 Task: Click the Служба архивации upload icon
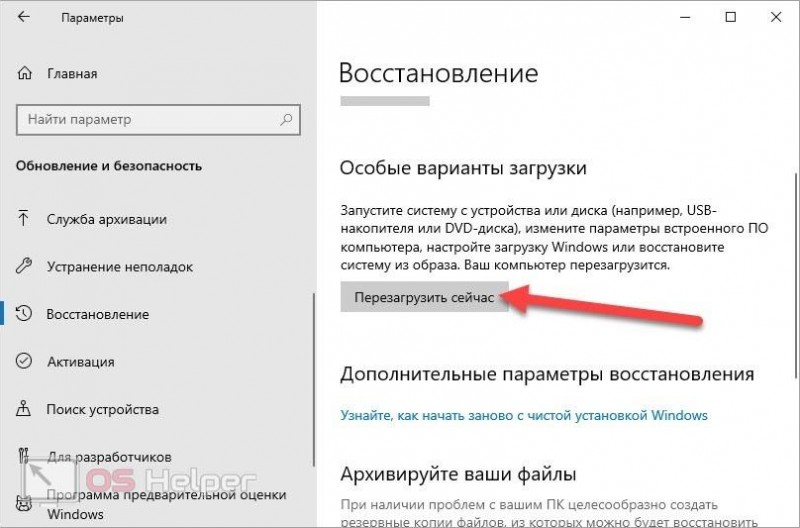[23, 218]
